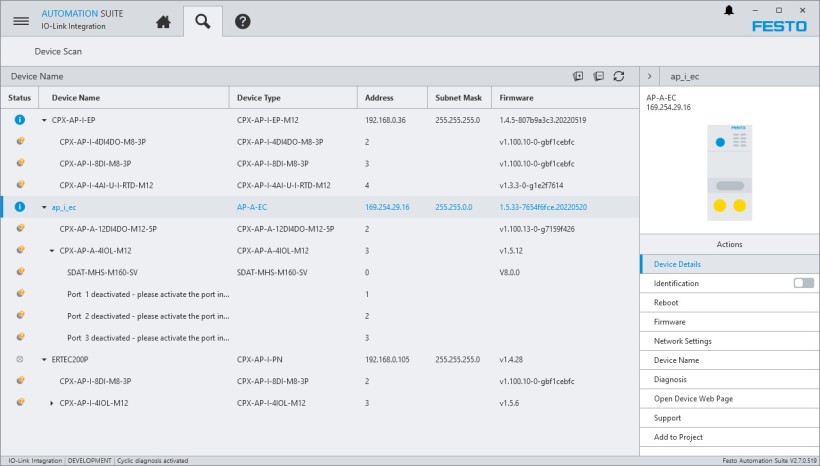Sort by Subnet Mask column header
820x466 pixels.
coord(459,98)
